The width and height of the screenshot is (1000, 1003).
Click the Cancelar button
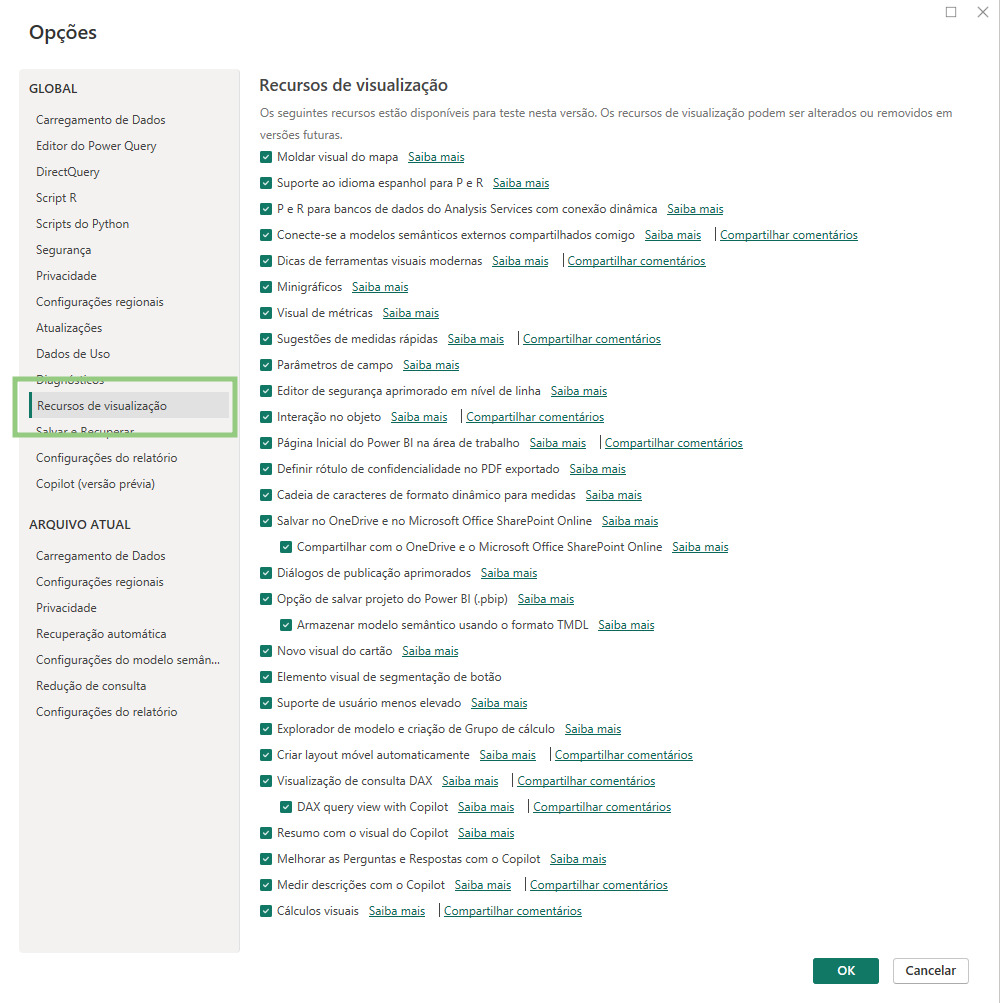pyautogui.click(x=930, y=970)
